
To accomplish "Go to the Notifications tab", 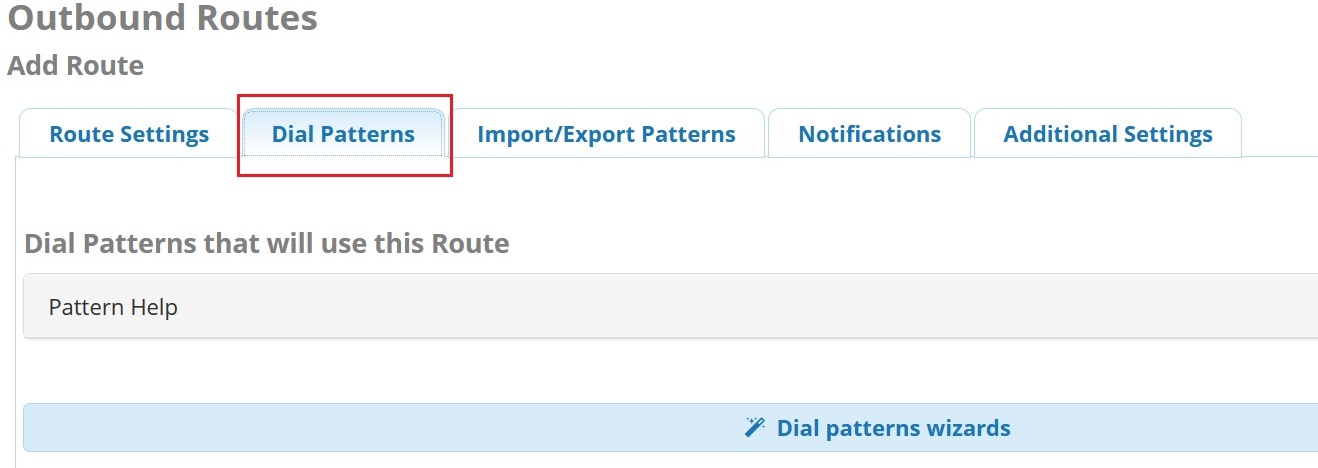I will (869, 133).
